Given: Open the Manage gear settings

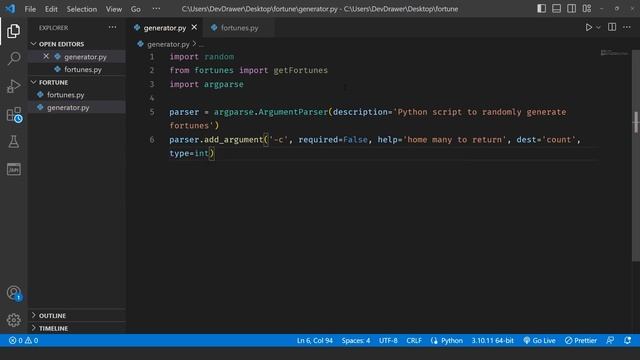Looking at the screenshot, I should click(x=13, y=320).
